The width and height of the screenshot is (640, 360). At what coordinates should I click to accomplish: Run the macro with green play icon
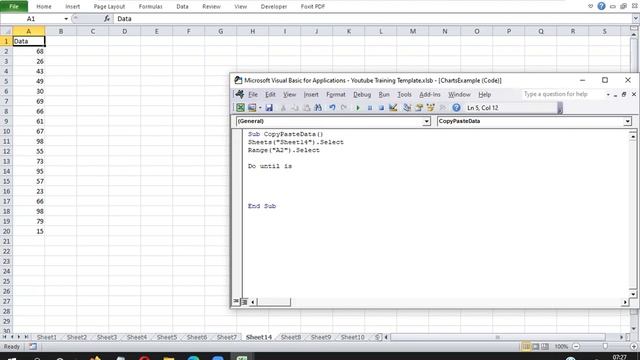358,108
